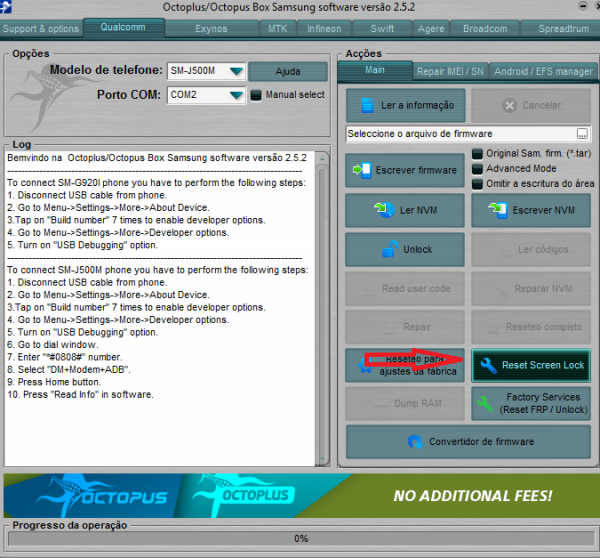The width and height of the screenshot is (600, 558).
Task: Click the application logo in the title bar
Action: (x=5, y=7)
